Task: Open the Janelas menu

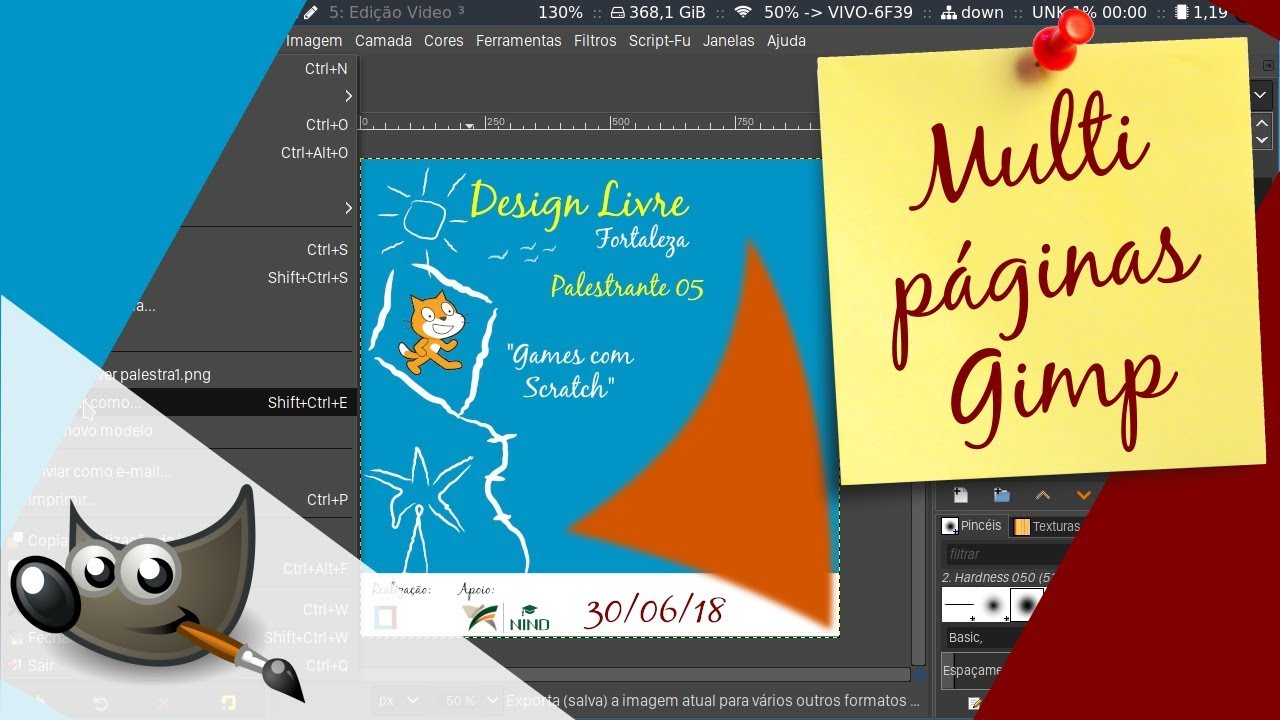Action: tap(728, 41)
